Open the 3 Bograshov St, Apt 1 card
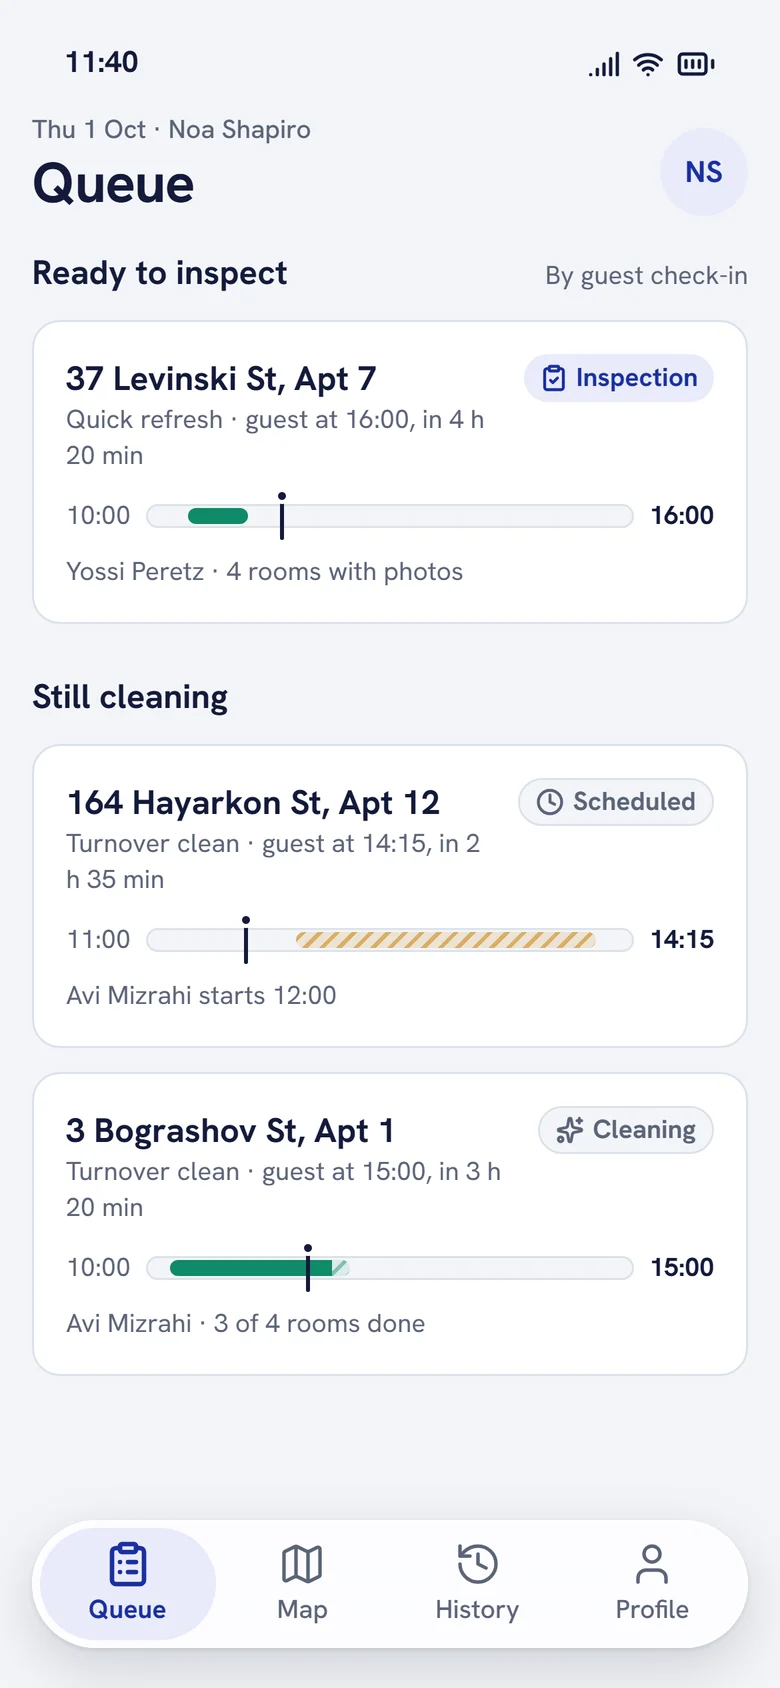Screen dimensions: 780x1688 coord(390,1224)
